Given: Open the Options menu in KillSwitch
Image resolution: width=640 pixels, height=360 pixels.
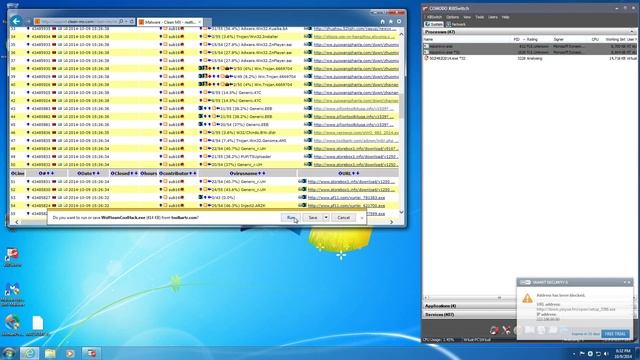Looking at the screenshot, I should click(452, 17).
